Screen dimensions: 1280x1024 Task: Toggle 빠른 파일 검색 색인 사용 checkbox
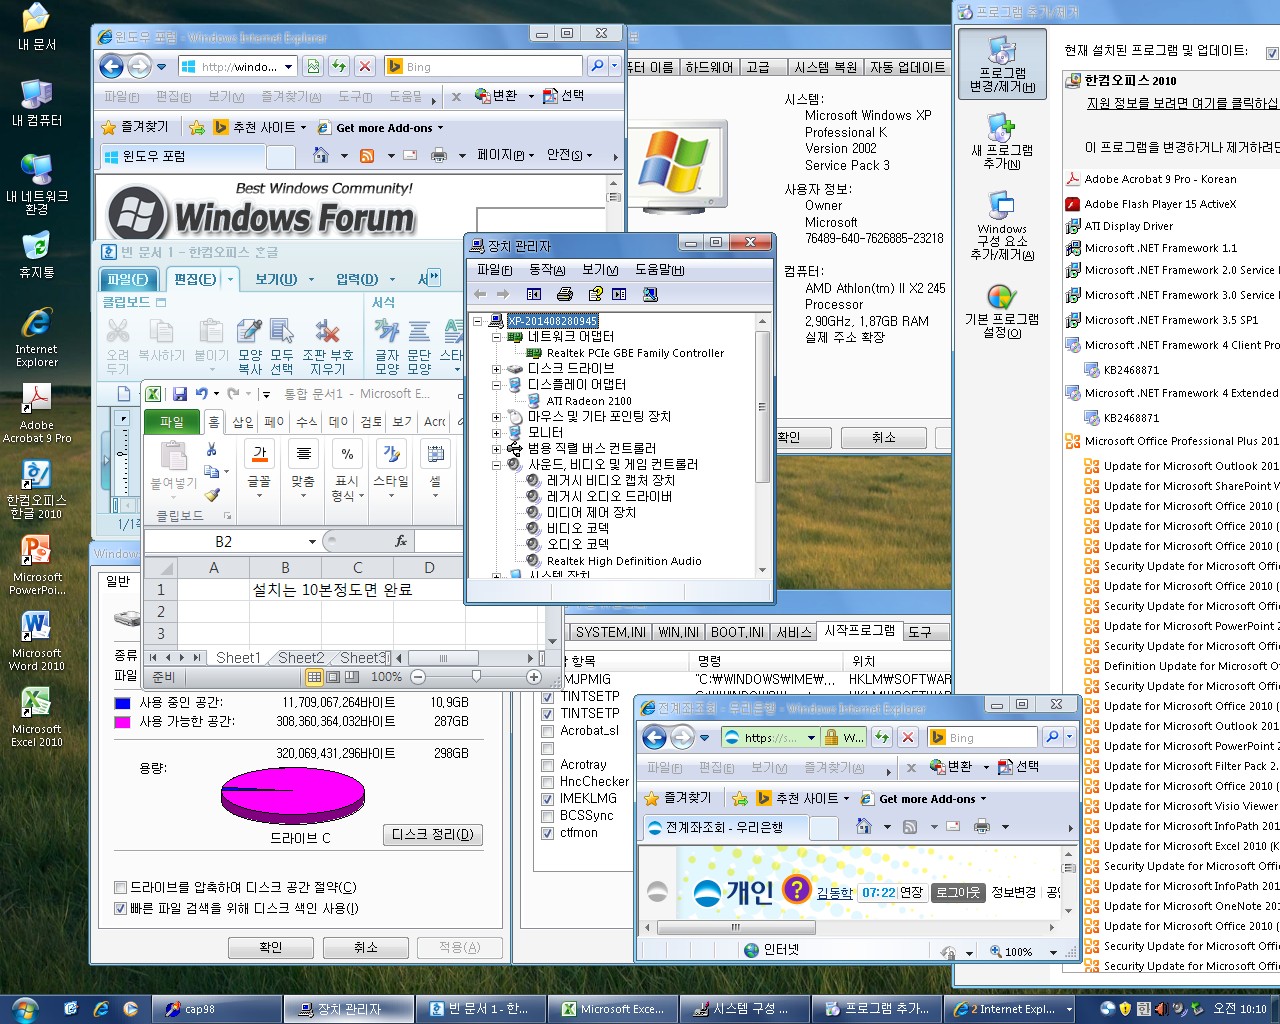point(121,908)
